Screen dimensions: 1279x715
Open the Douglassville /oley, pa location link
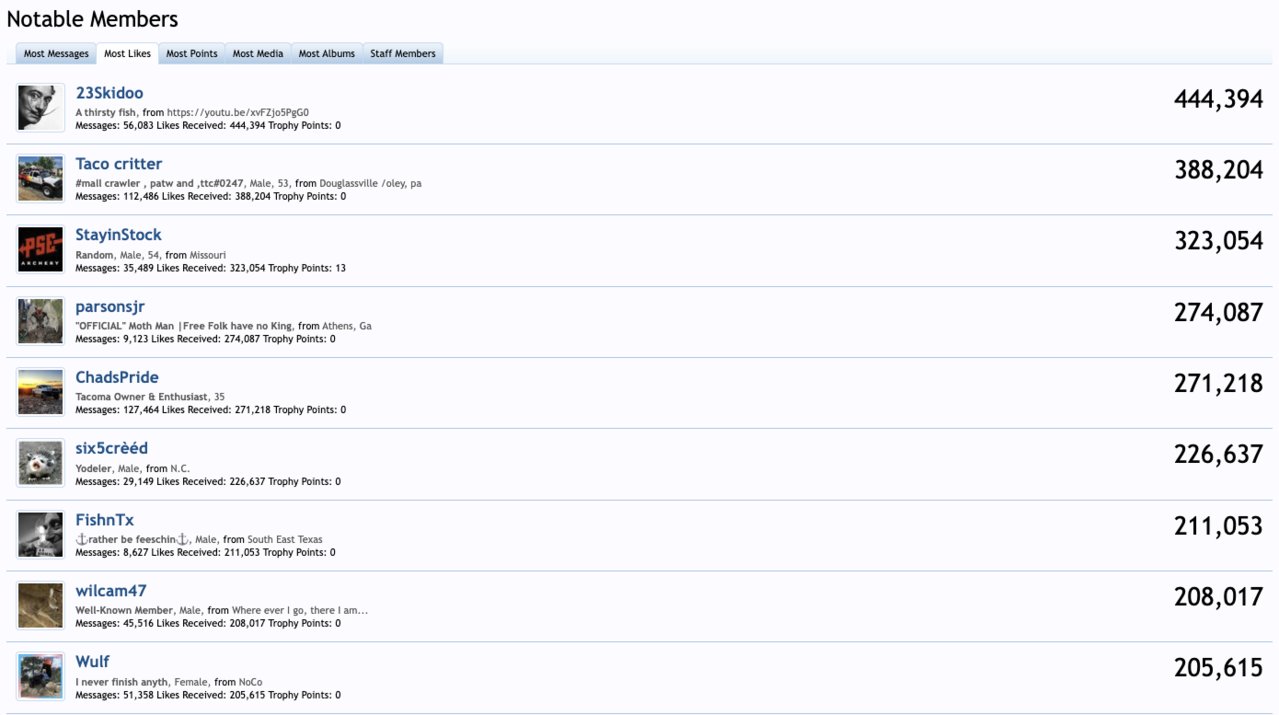370,184
